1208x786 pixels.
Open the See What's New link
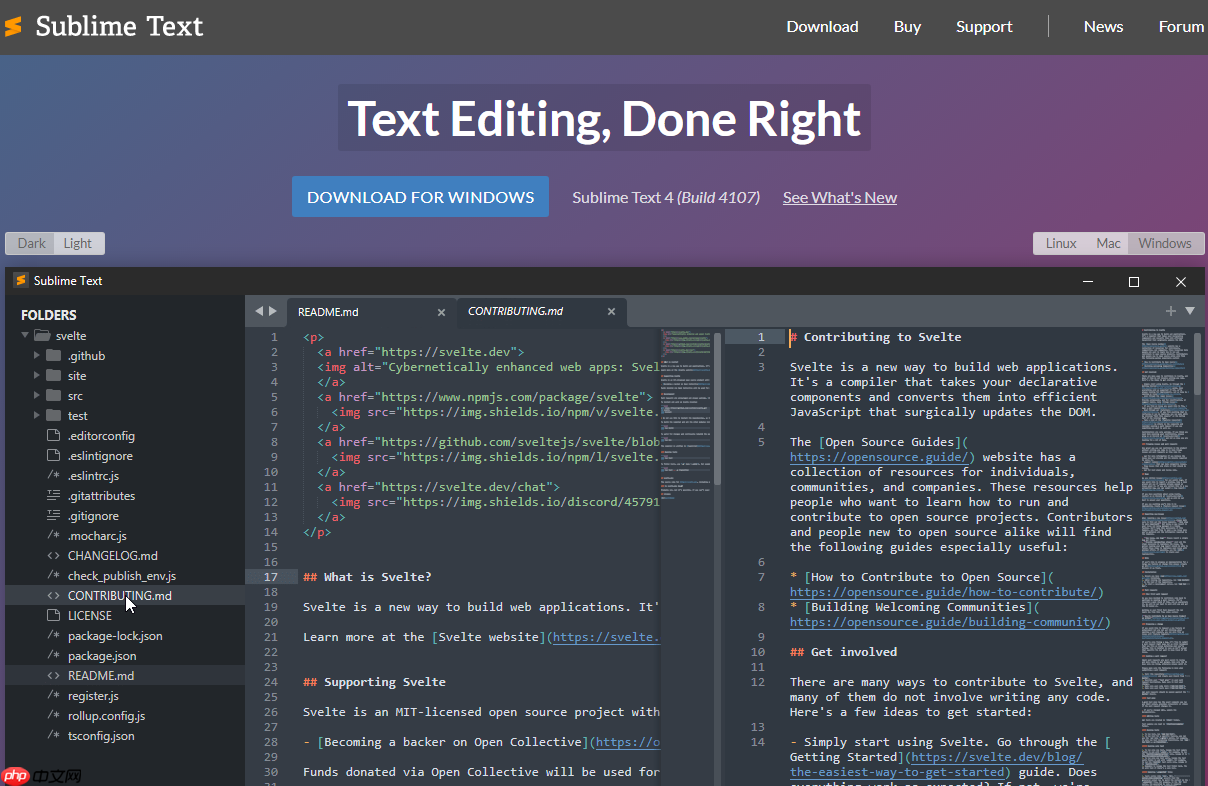tap(839, 198)
